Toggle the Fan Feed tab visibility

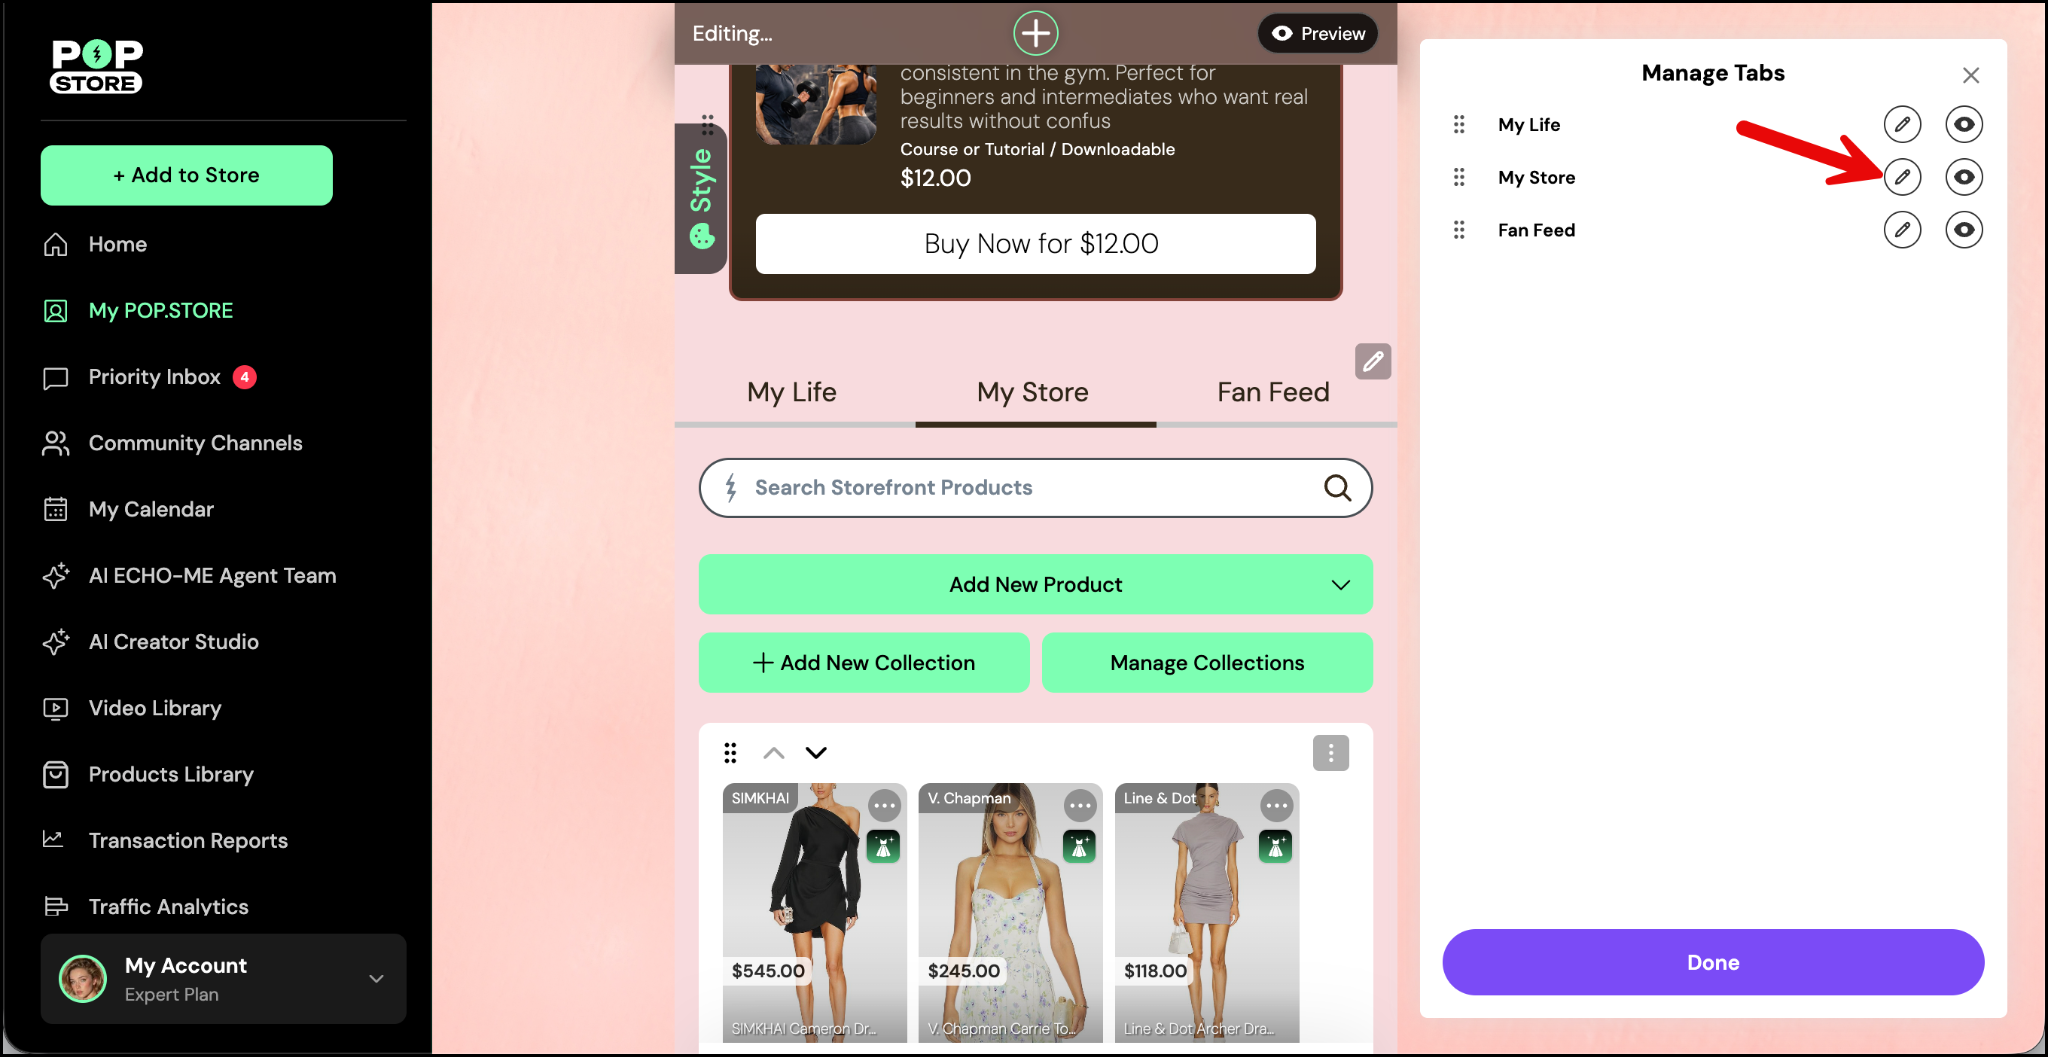click(1964, 230)
